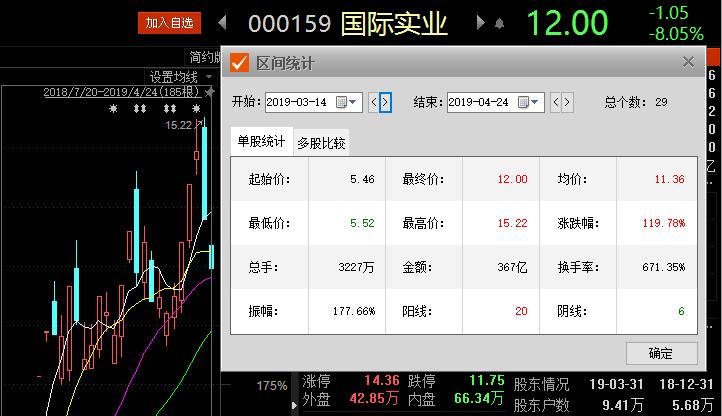Expand the small arrow left of 外盘
The width and height of the screenshot is (722, 416).
[294, 405]
